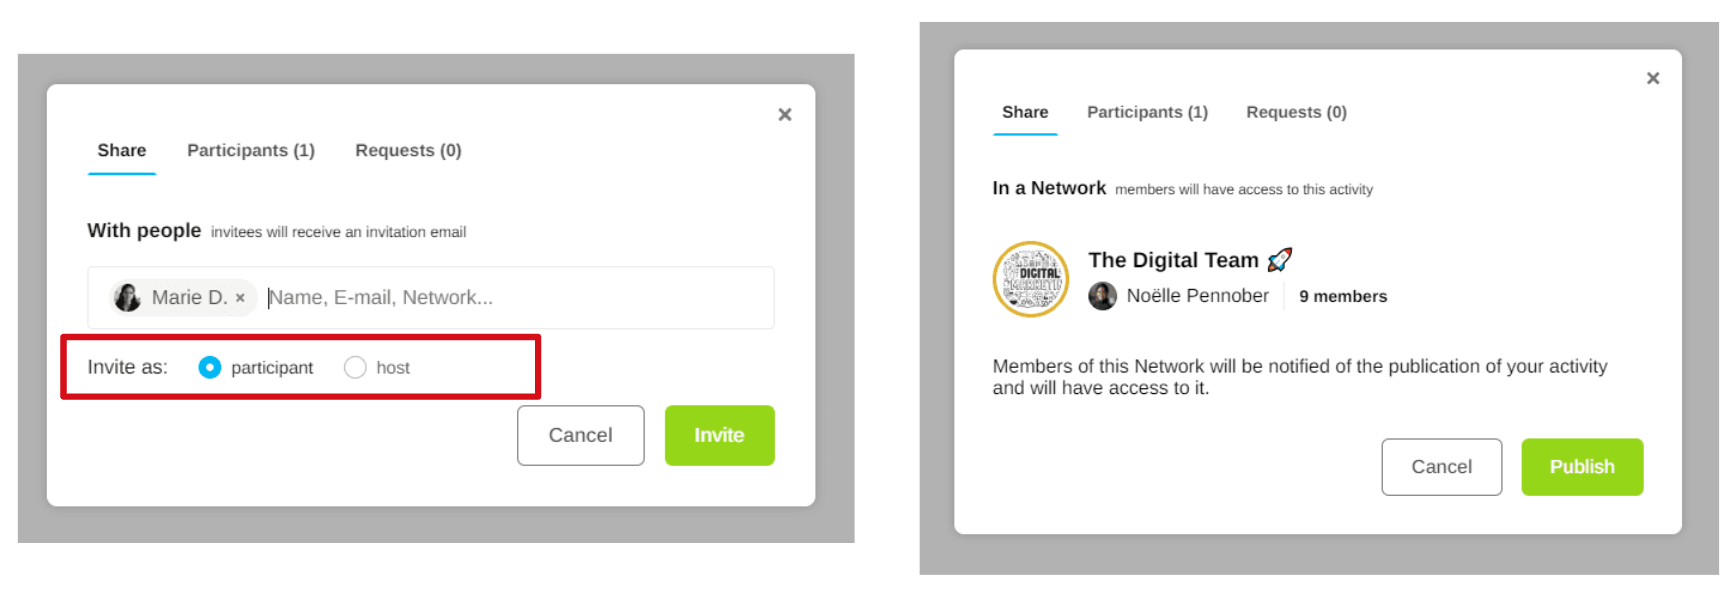Select the participant radio option
1736x593 pixels.
point(210,368)
